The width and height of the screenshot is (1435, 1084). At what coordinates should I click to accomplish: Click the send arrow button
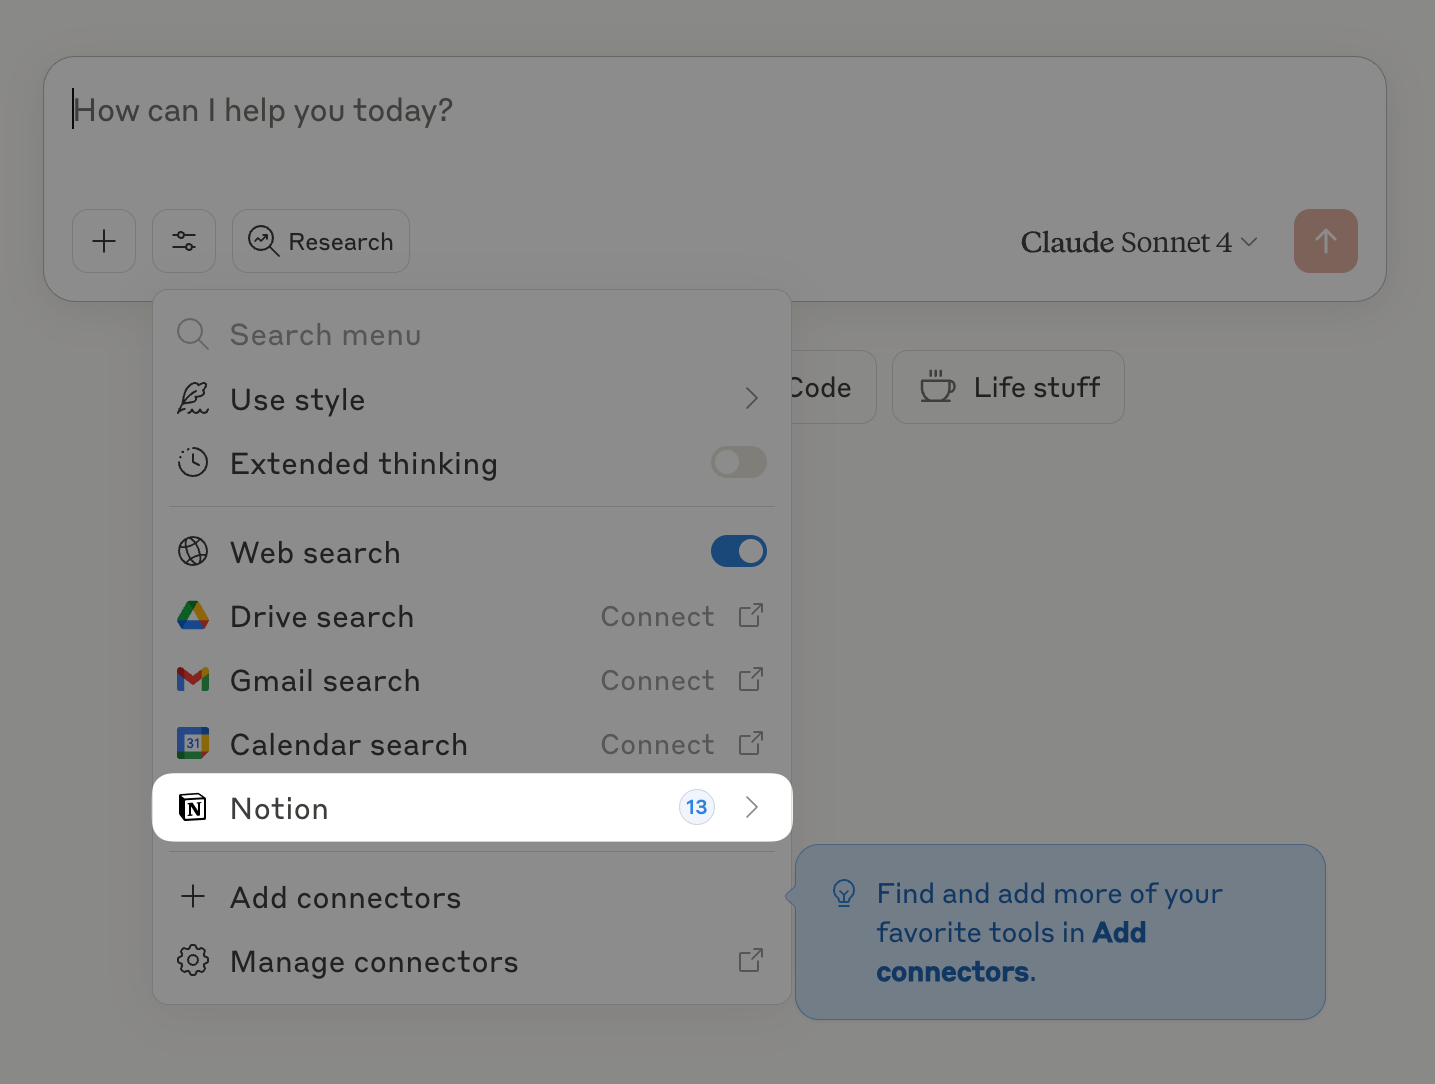pyautogui.click(x=1326, y=241)
